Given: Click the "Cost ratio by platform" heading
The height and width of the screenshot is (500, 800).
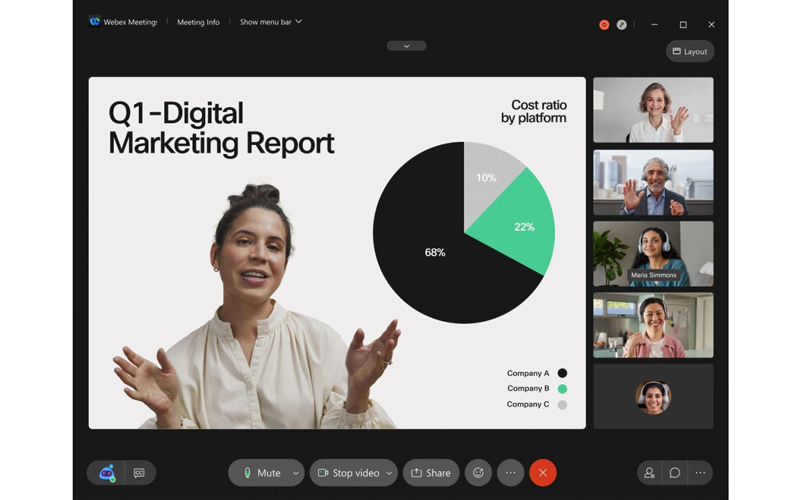Looking at the screenshot, I should point(534,111).
